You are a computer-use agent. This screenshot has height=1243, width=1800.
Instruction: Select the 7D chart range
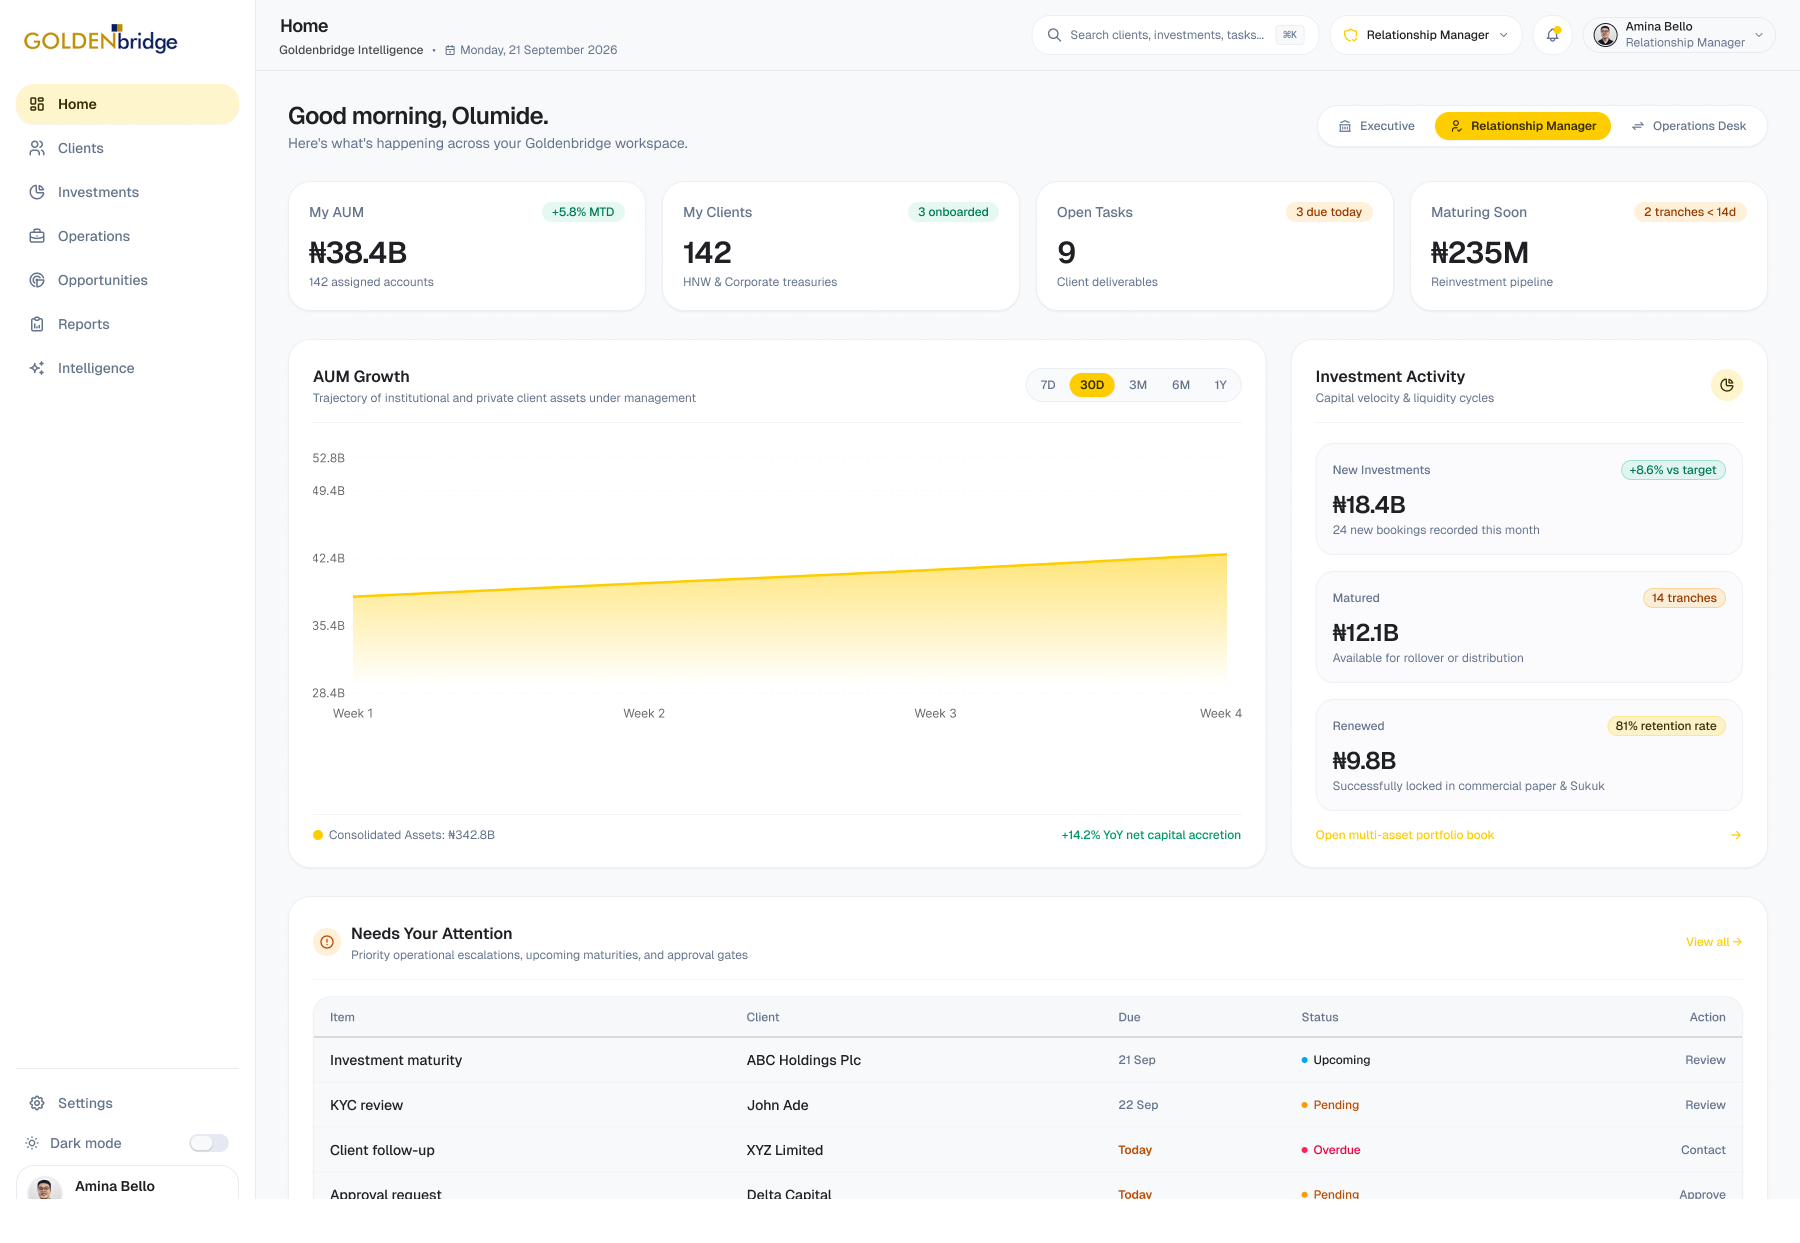click(1048, 385)
